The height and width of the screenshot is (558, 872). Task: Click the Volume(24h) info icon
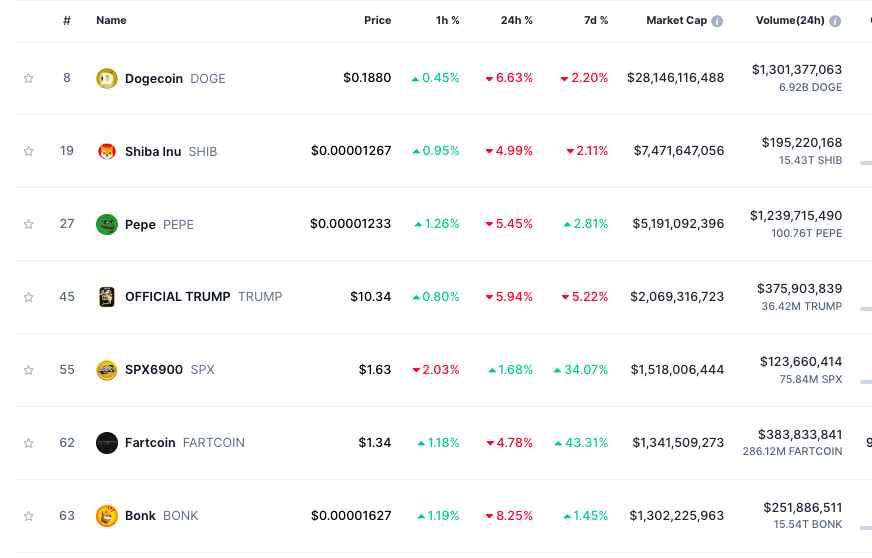pyautogui.click(x=835, y=21)
